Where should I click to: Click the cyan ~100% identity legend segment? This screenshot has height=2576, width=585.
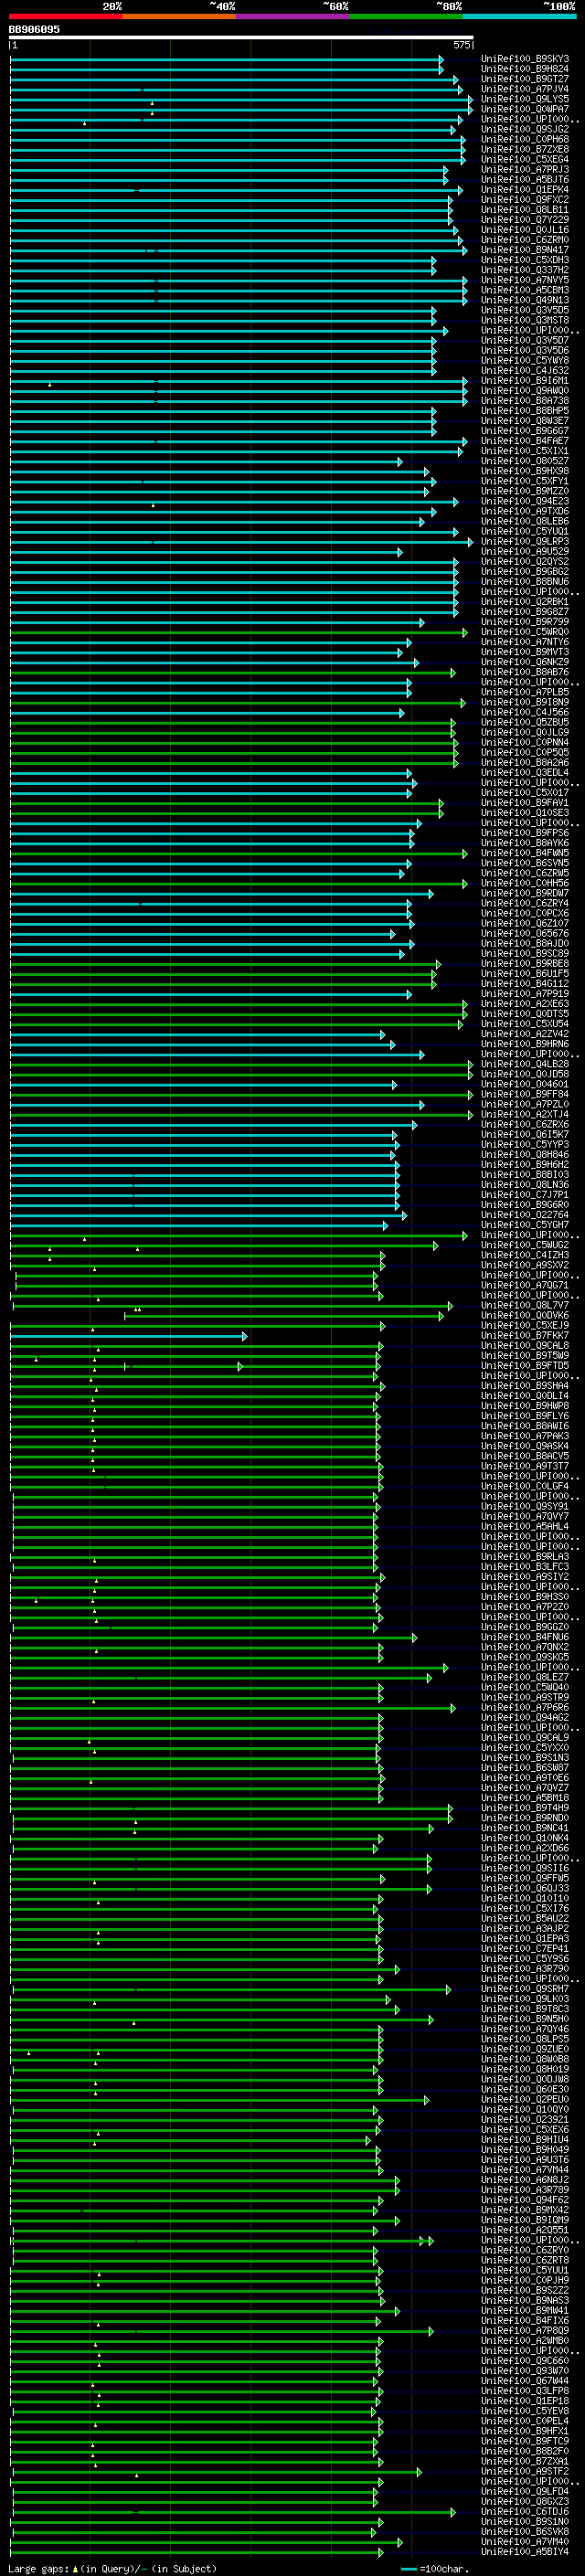click(x=519, y=16)
